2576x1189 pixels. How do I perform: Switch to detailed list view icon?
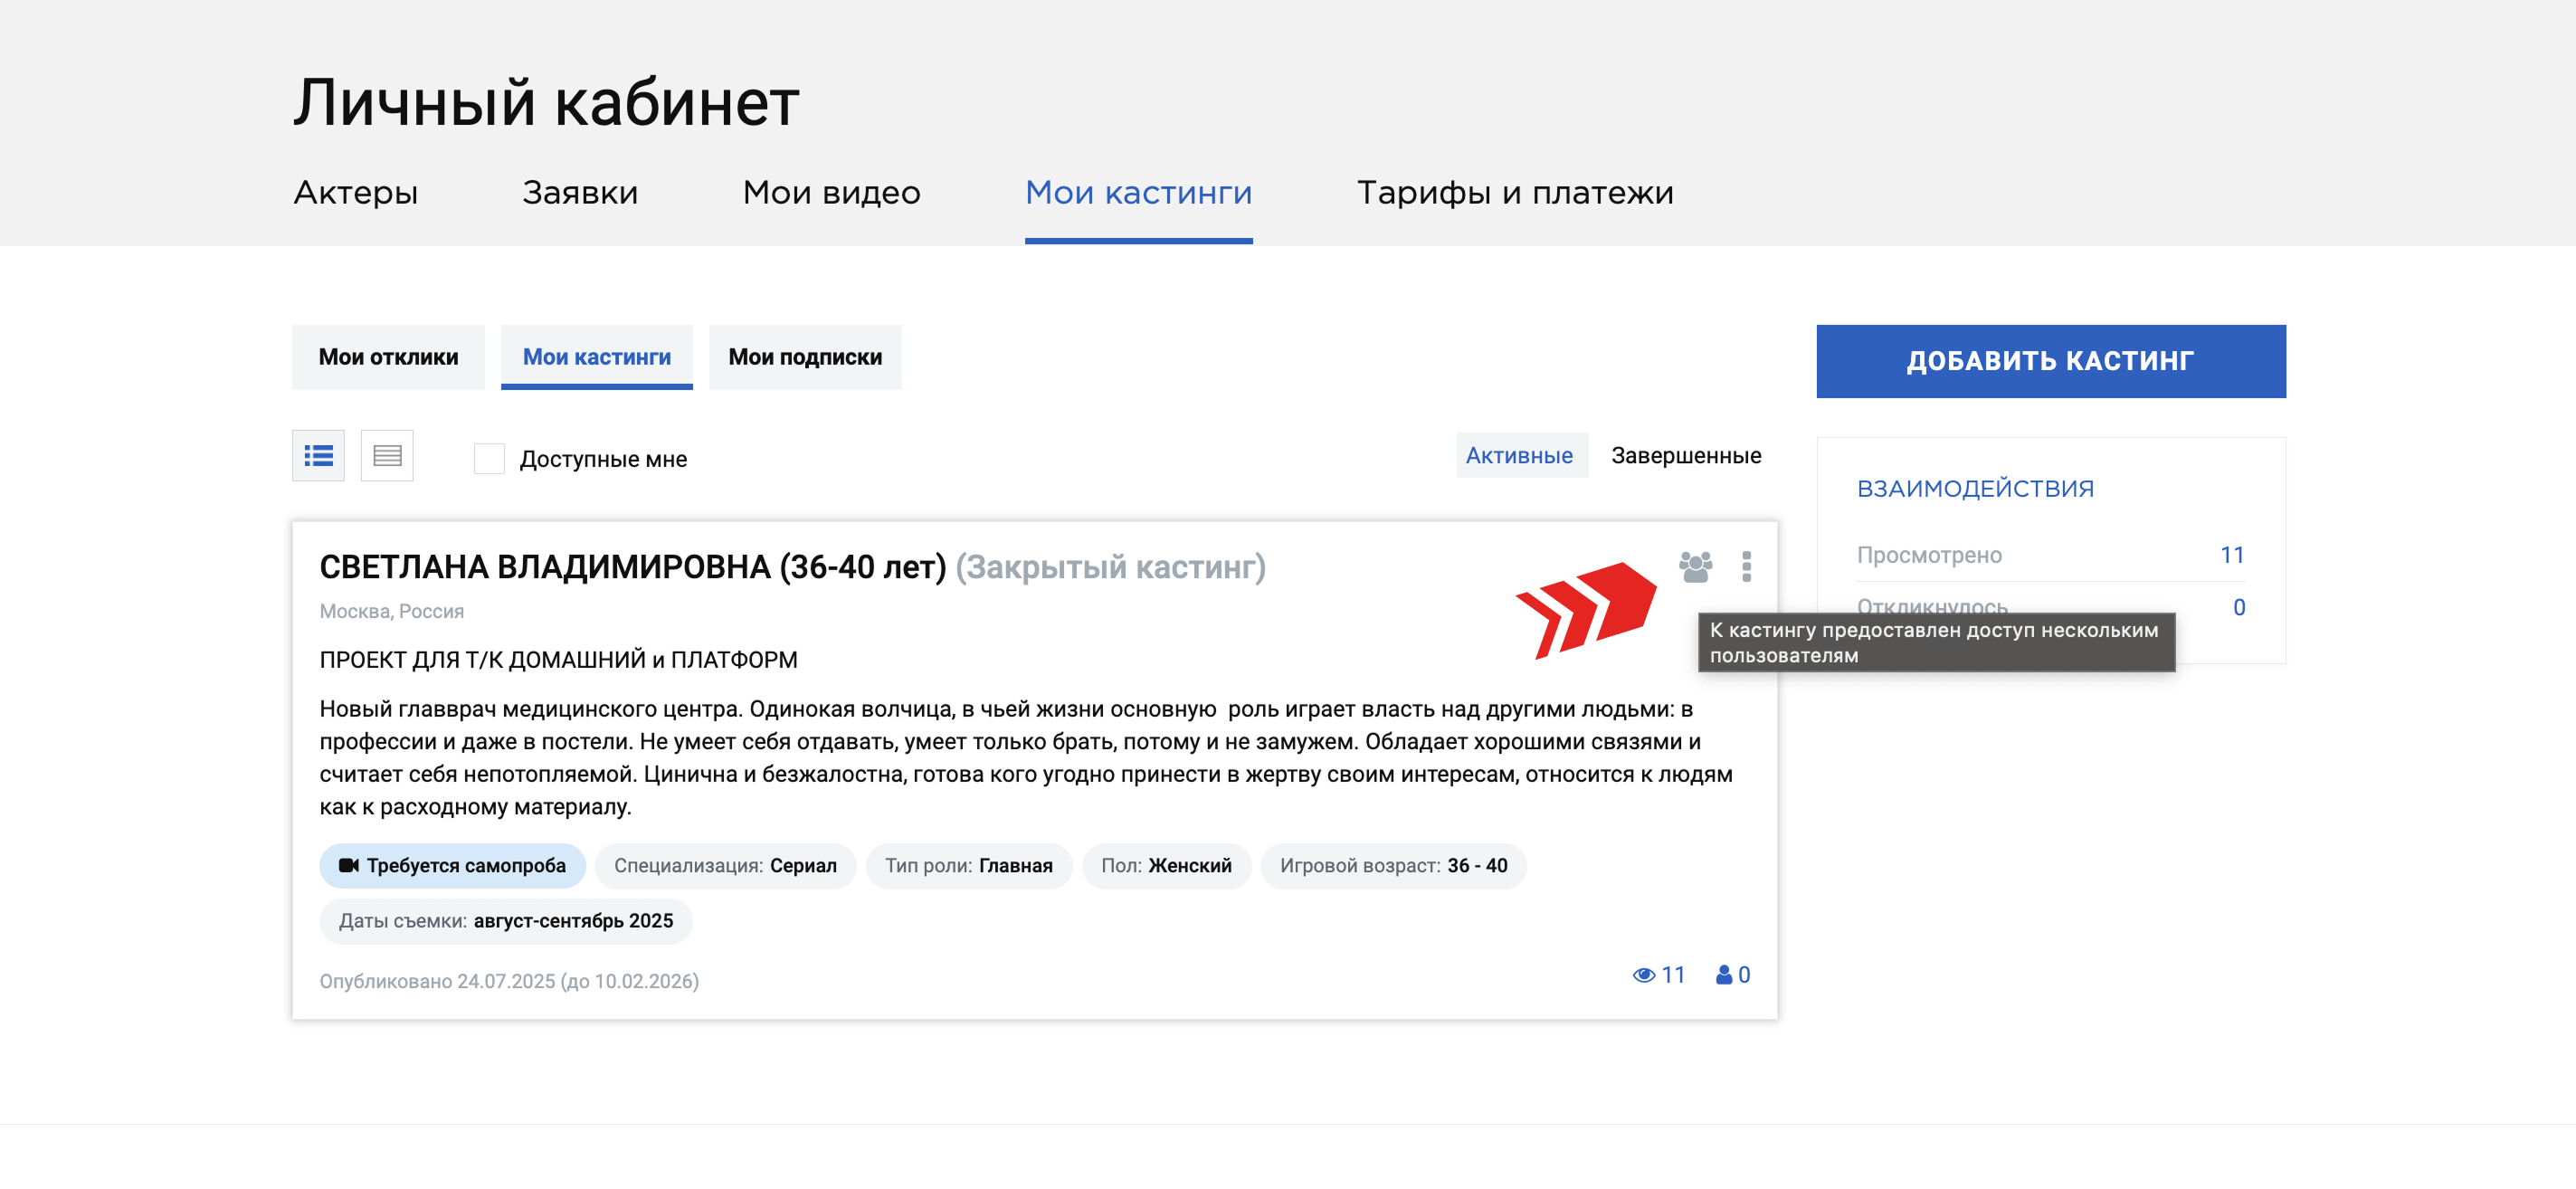318,456
